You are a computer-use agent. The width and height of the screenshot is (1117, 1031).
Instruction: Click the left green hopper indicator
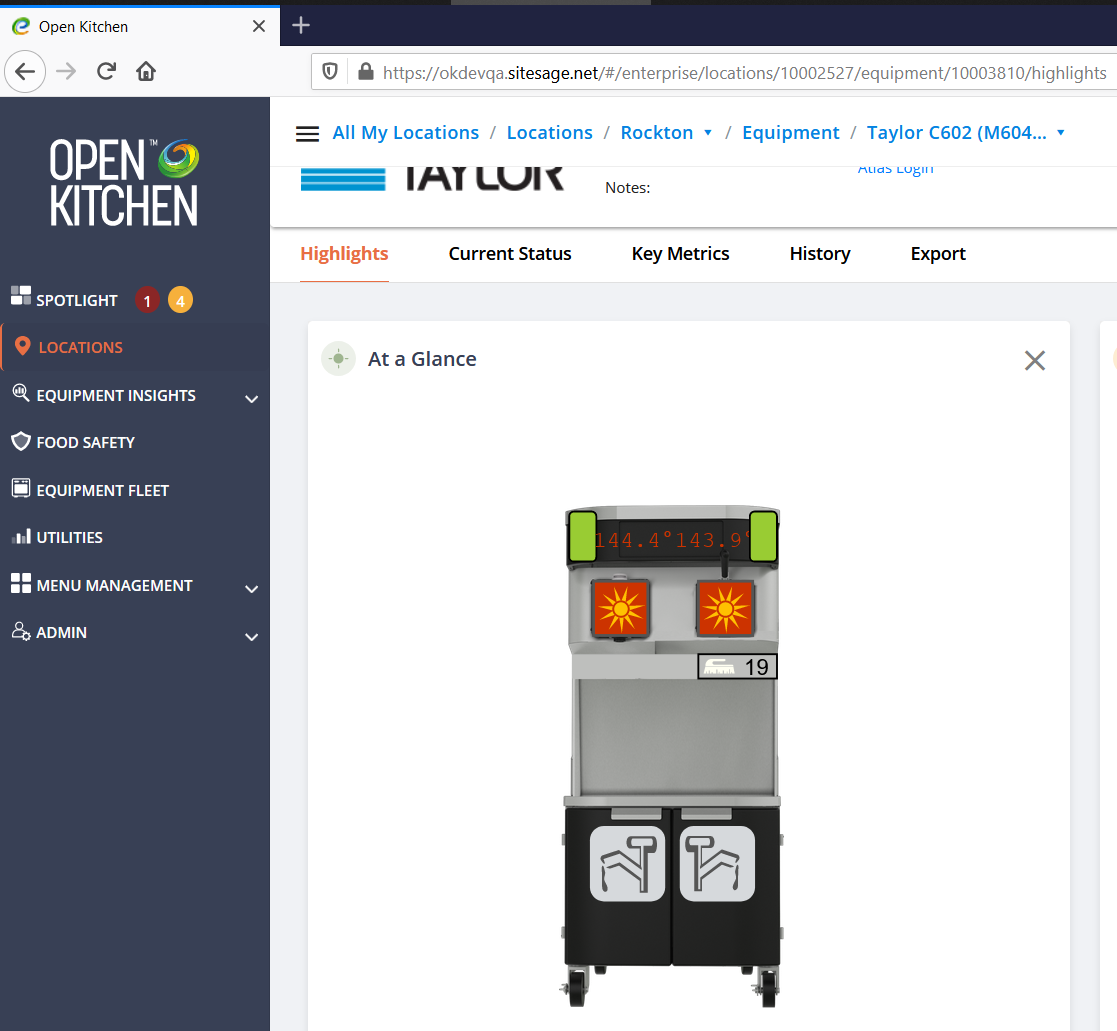[582, 536]
